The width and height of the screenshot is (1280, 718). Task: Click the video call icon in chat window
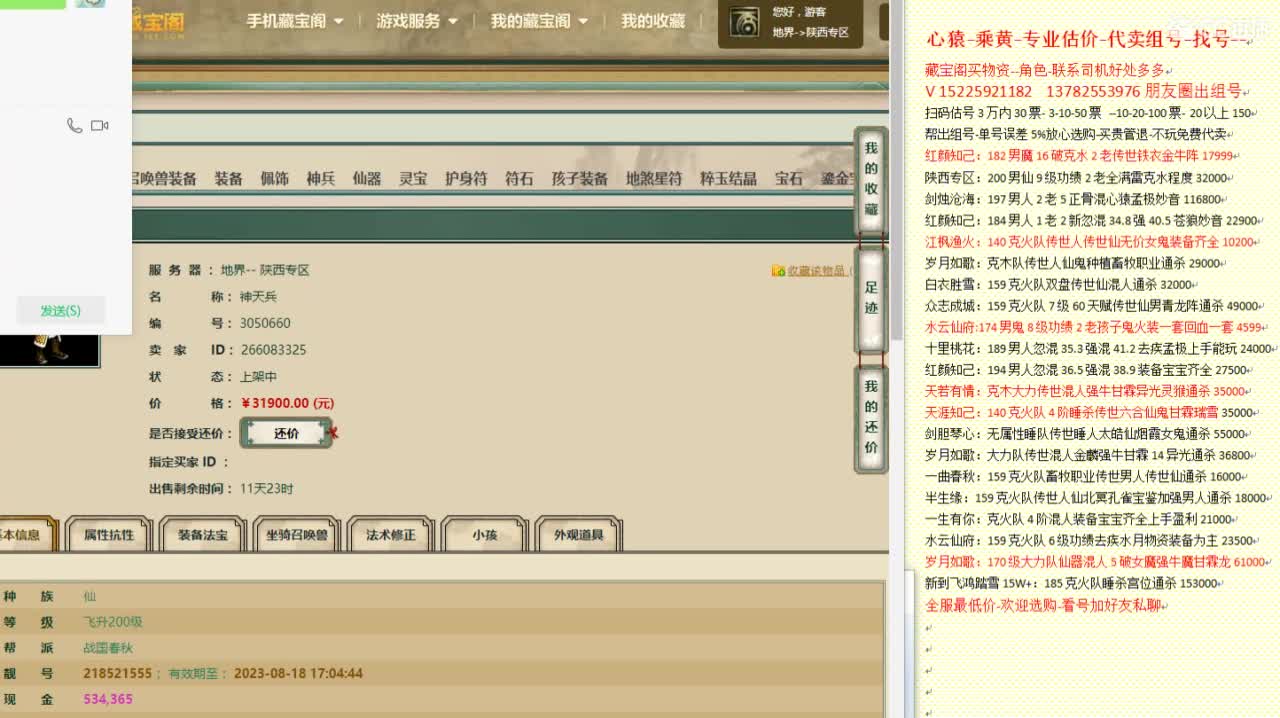click(x=100, y=126)
